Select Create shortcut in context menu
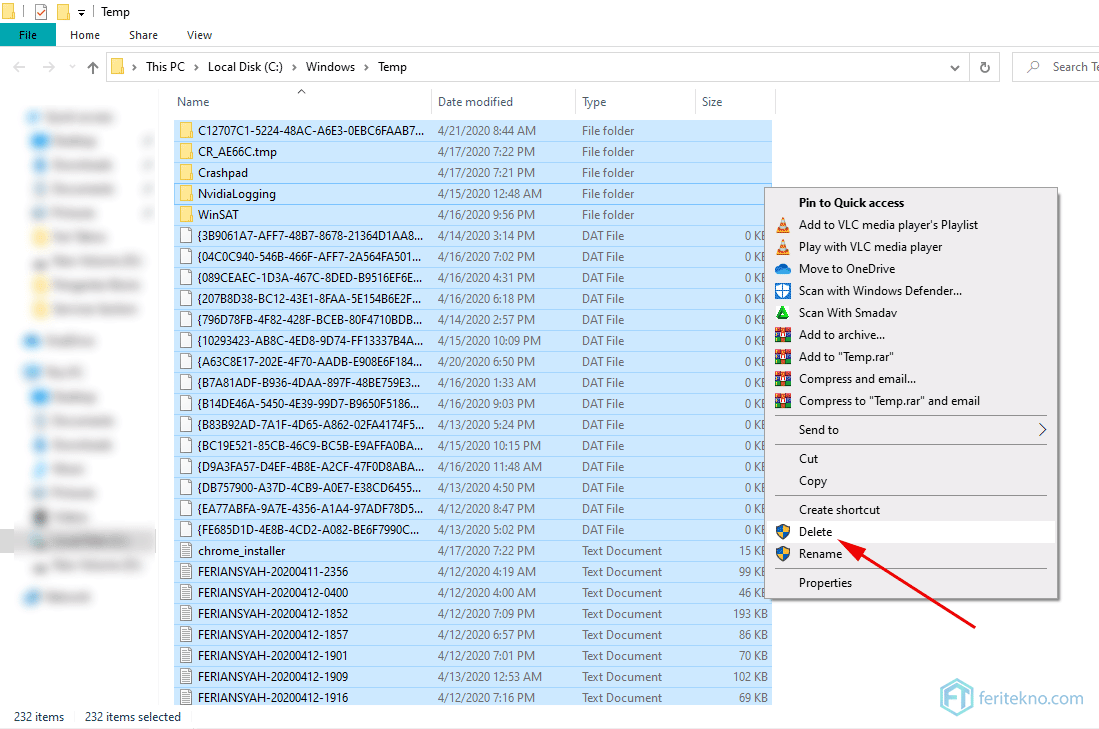1099x729 pixels. tap(911, 510)
